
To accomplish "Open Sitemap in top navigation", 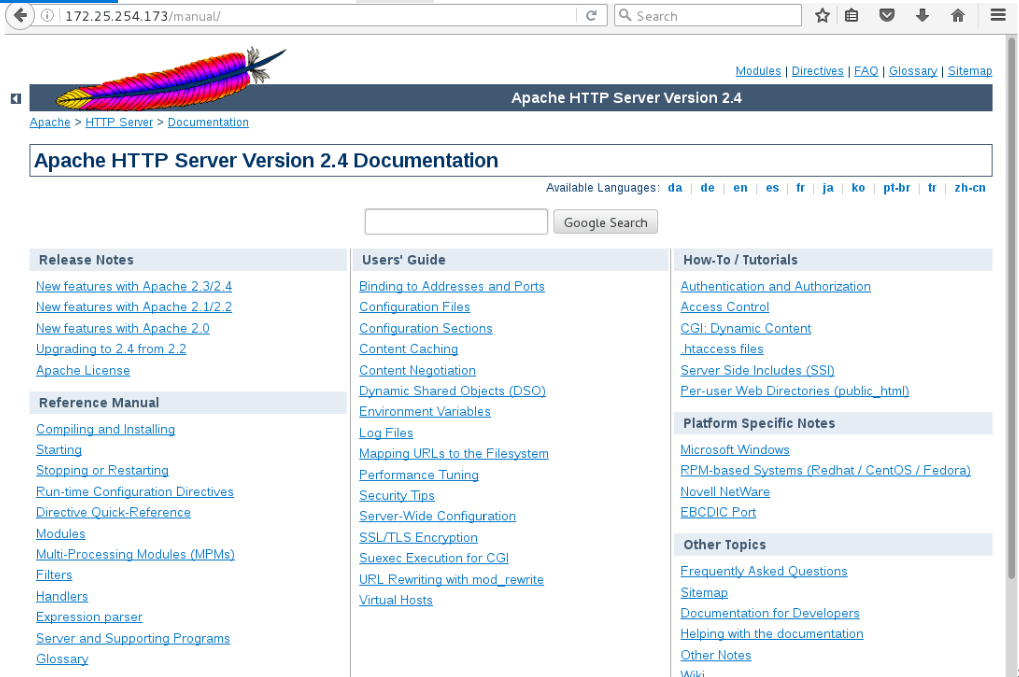I will [970, 71].
